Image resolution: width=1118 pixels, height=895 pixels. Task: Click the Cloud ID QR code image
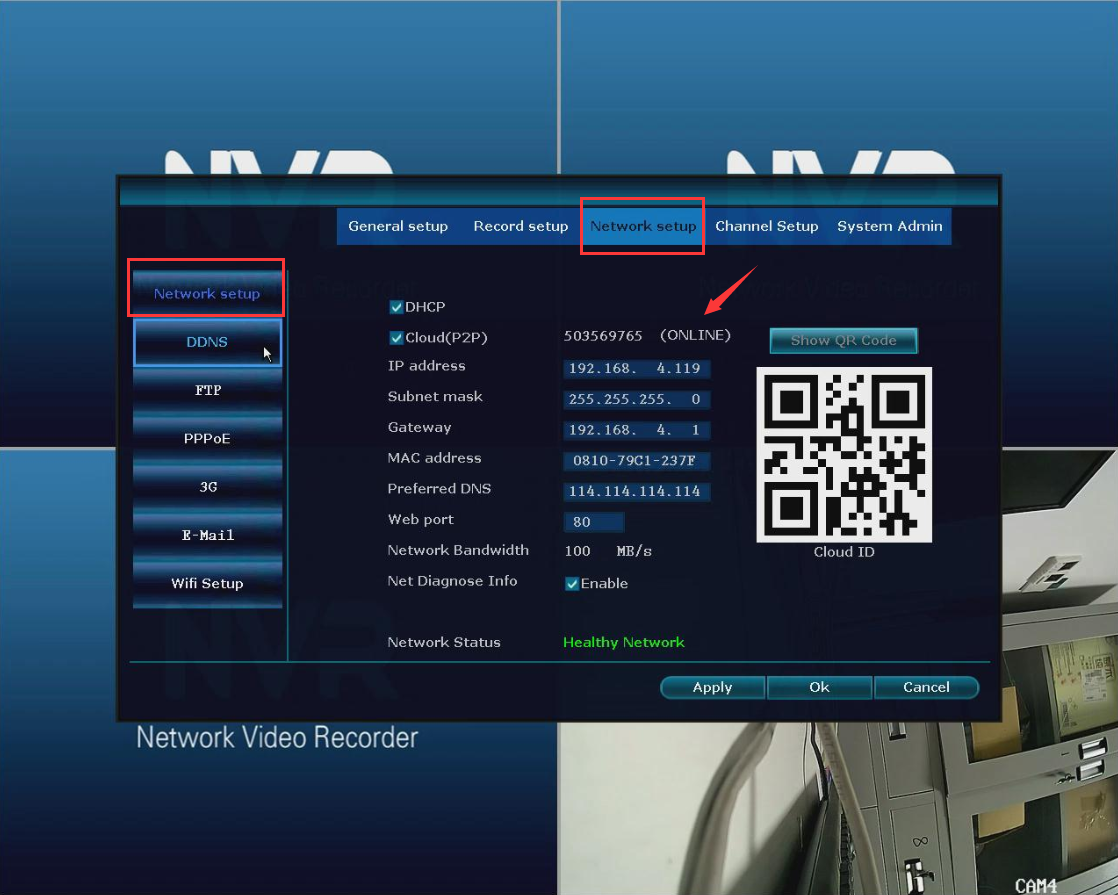pyautogui.click(x=844, y=455)
